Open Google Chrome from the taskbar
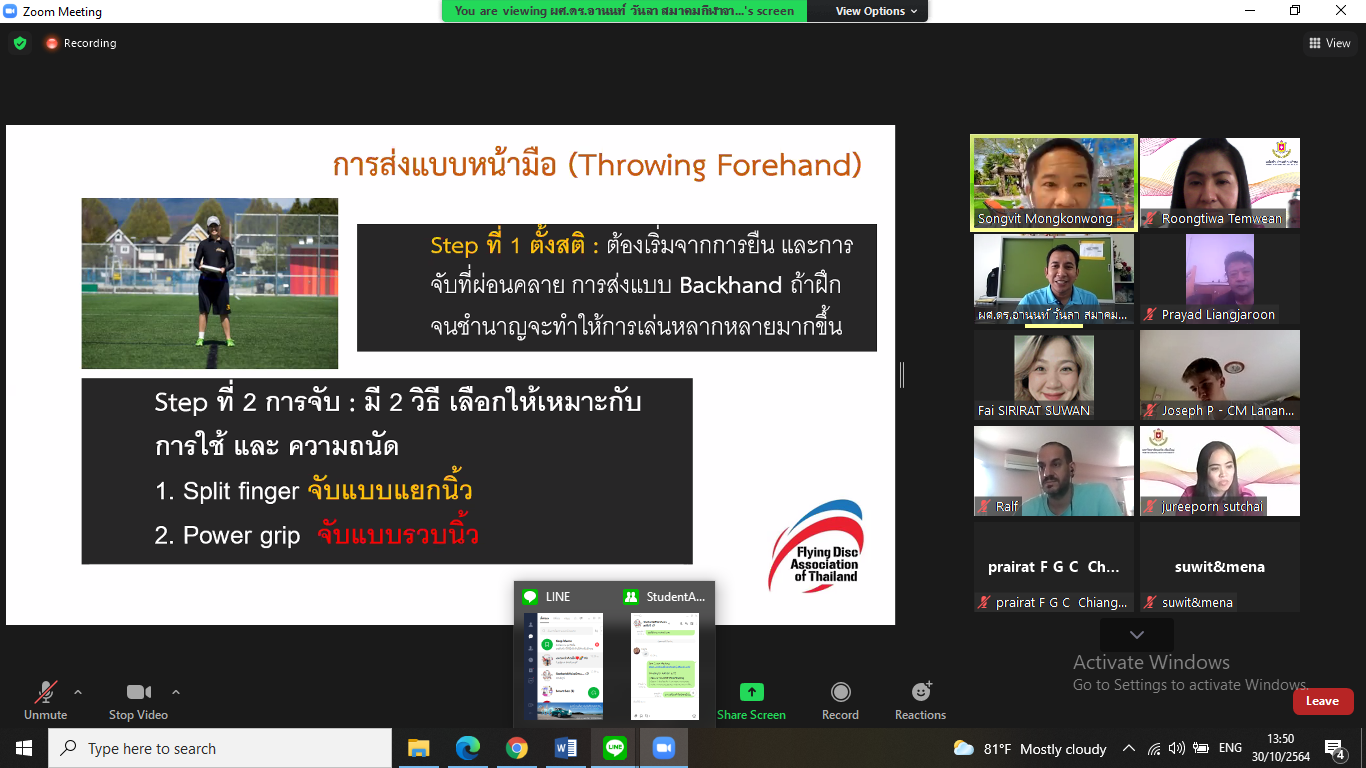The width and height of the screenshot is (1366, 768). pyautogui.click(x=516, y=748)
